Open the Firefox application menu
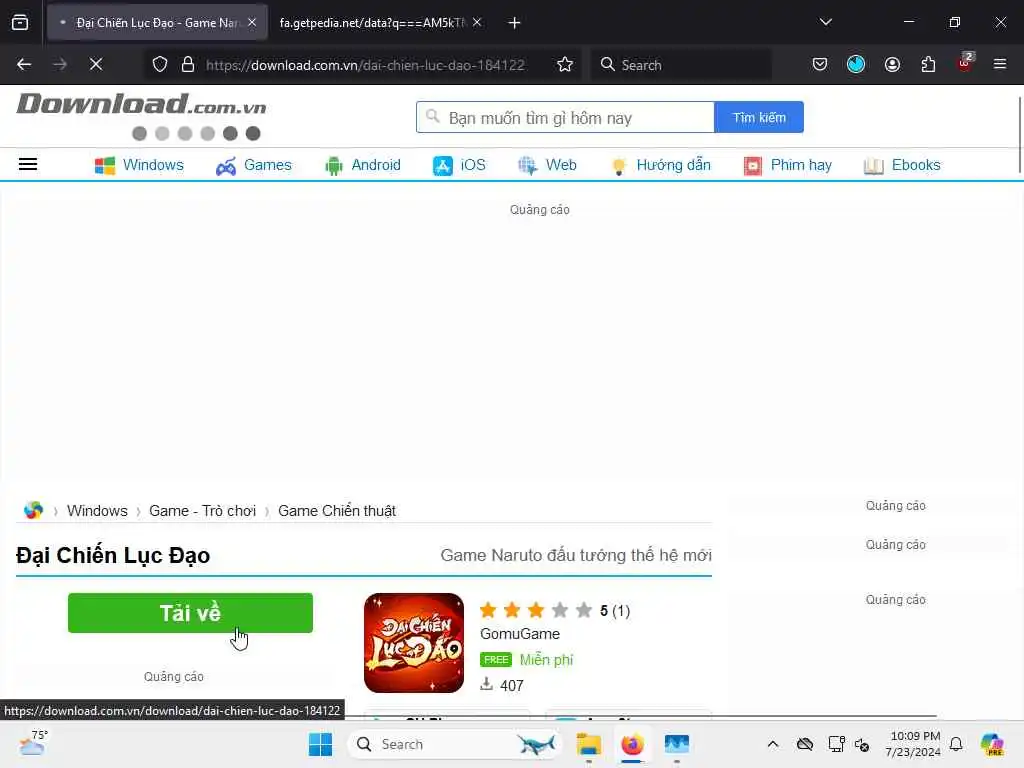Viewport: 1024px width, 768px height. [x=1000, y=65]
